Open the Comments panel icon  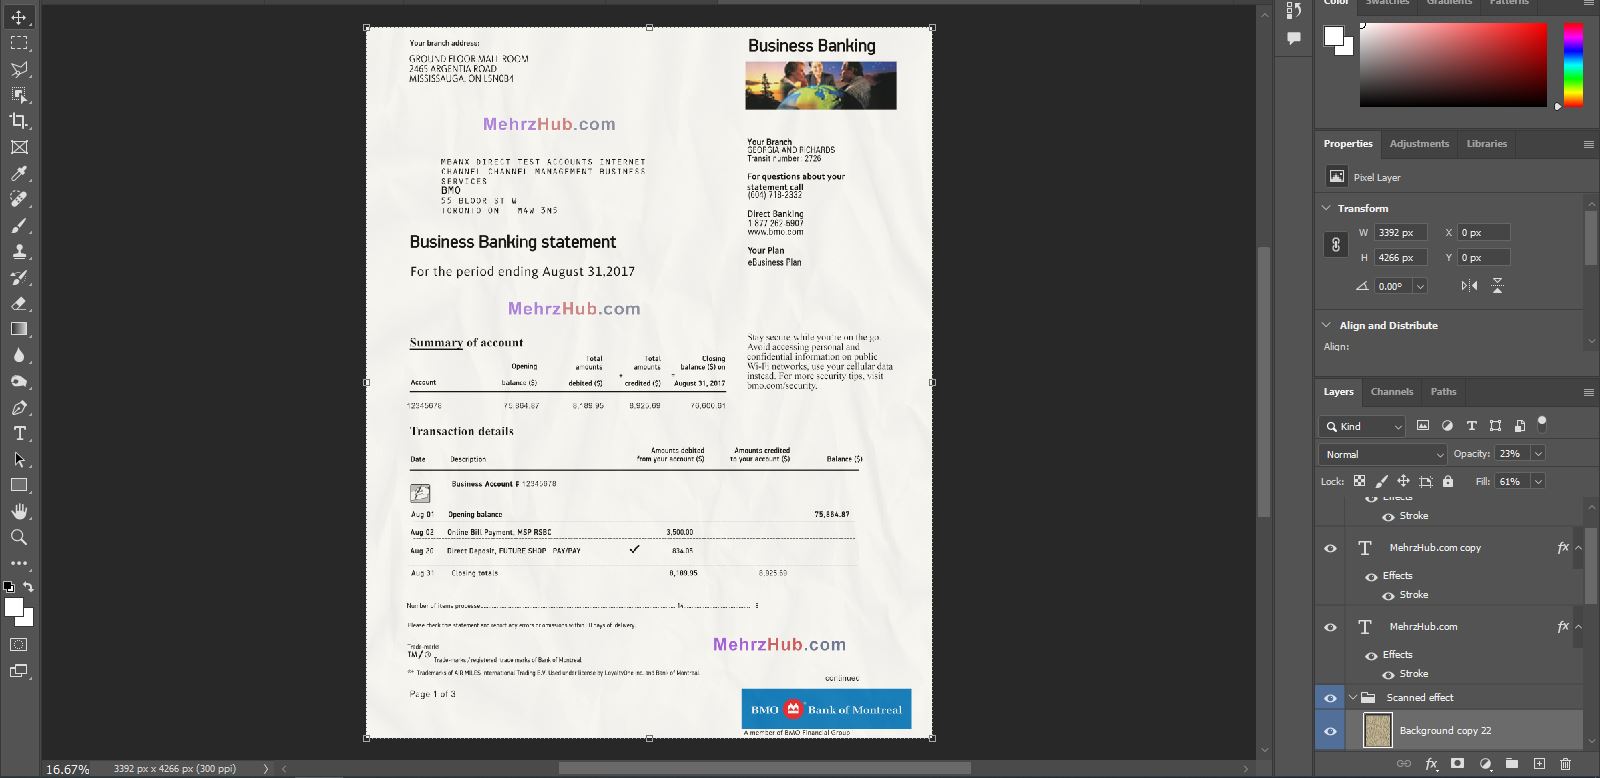[1294, 38]
